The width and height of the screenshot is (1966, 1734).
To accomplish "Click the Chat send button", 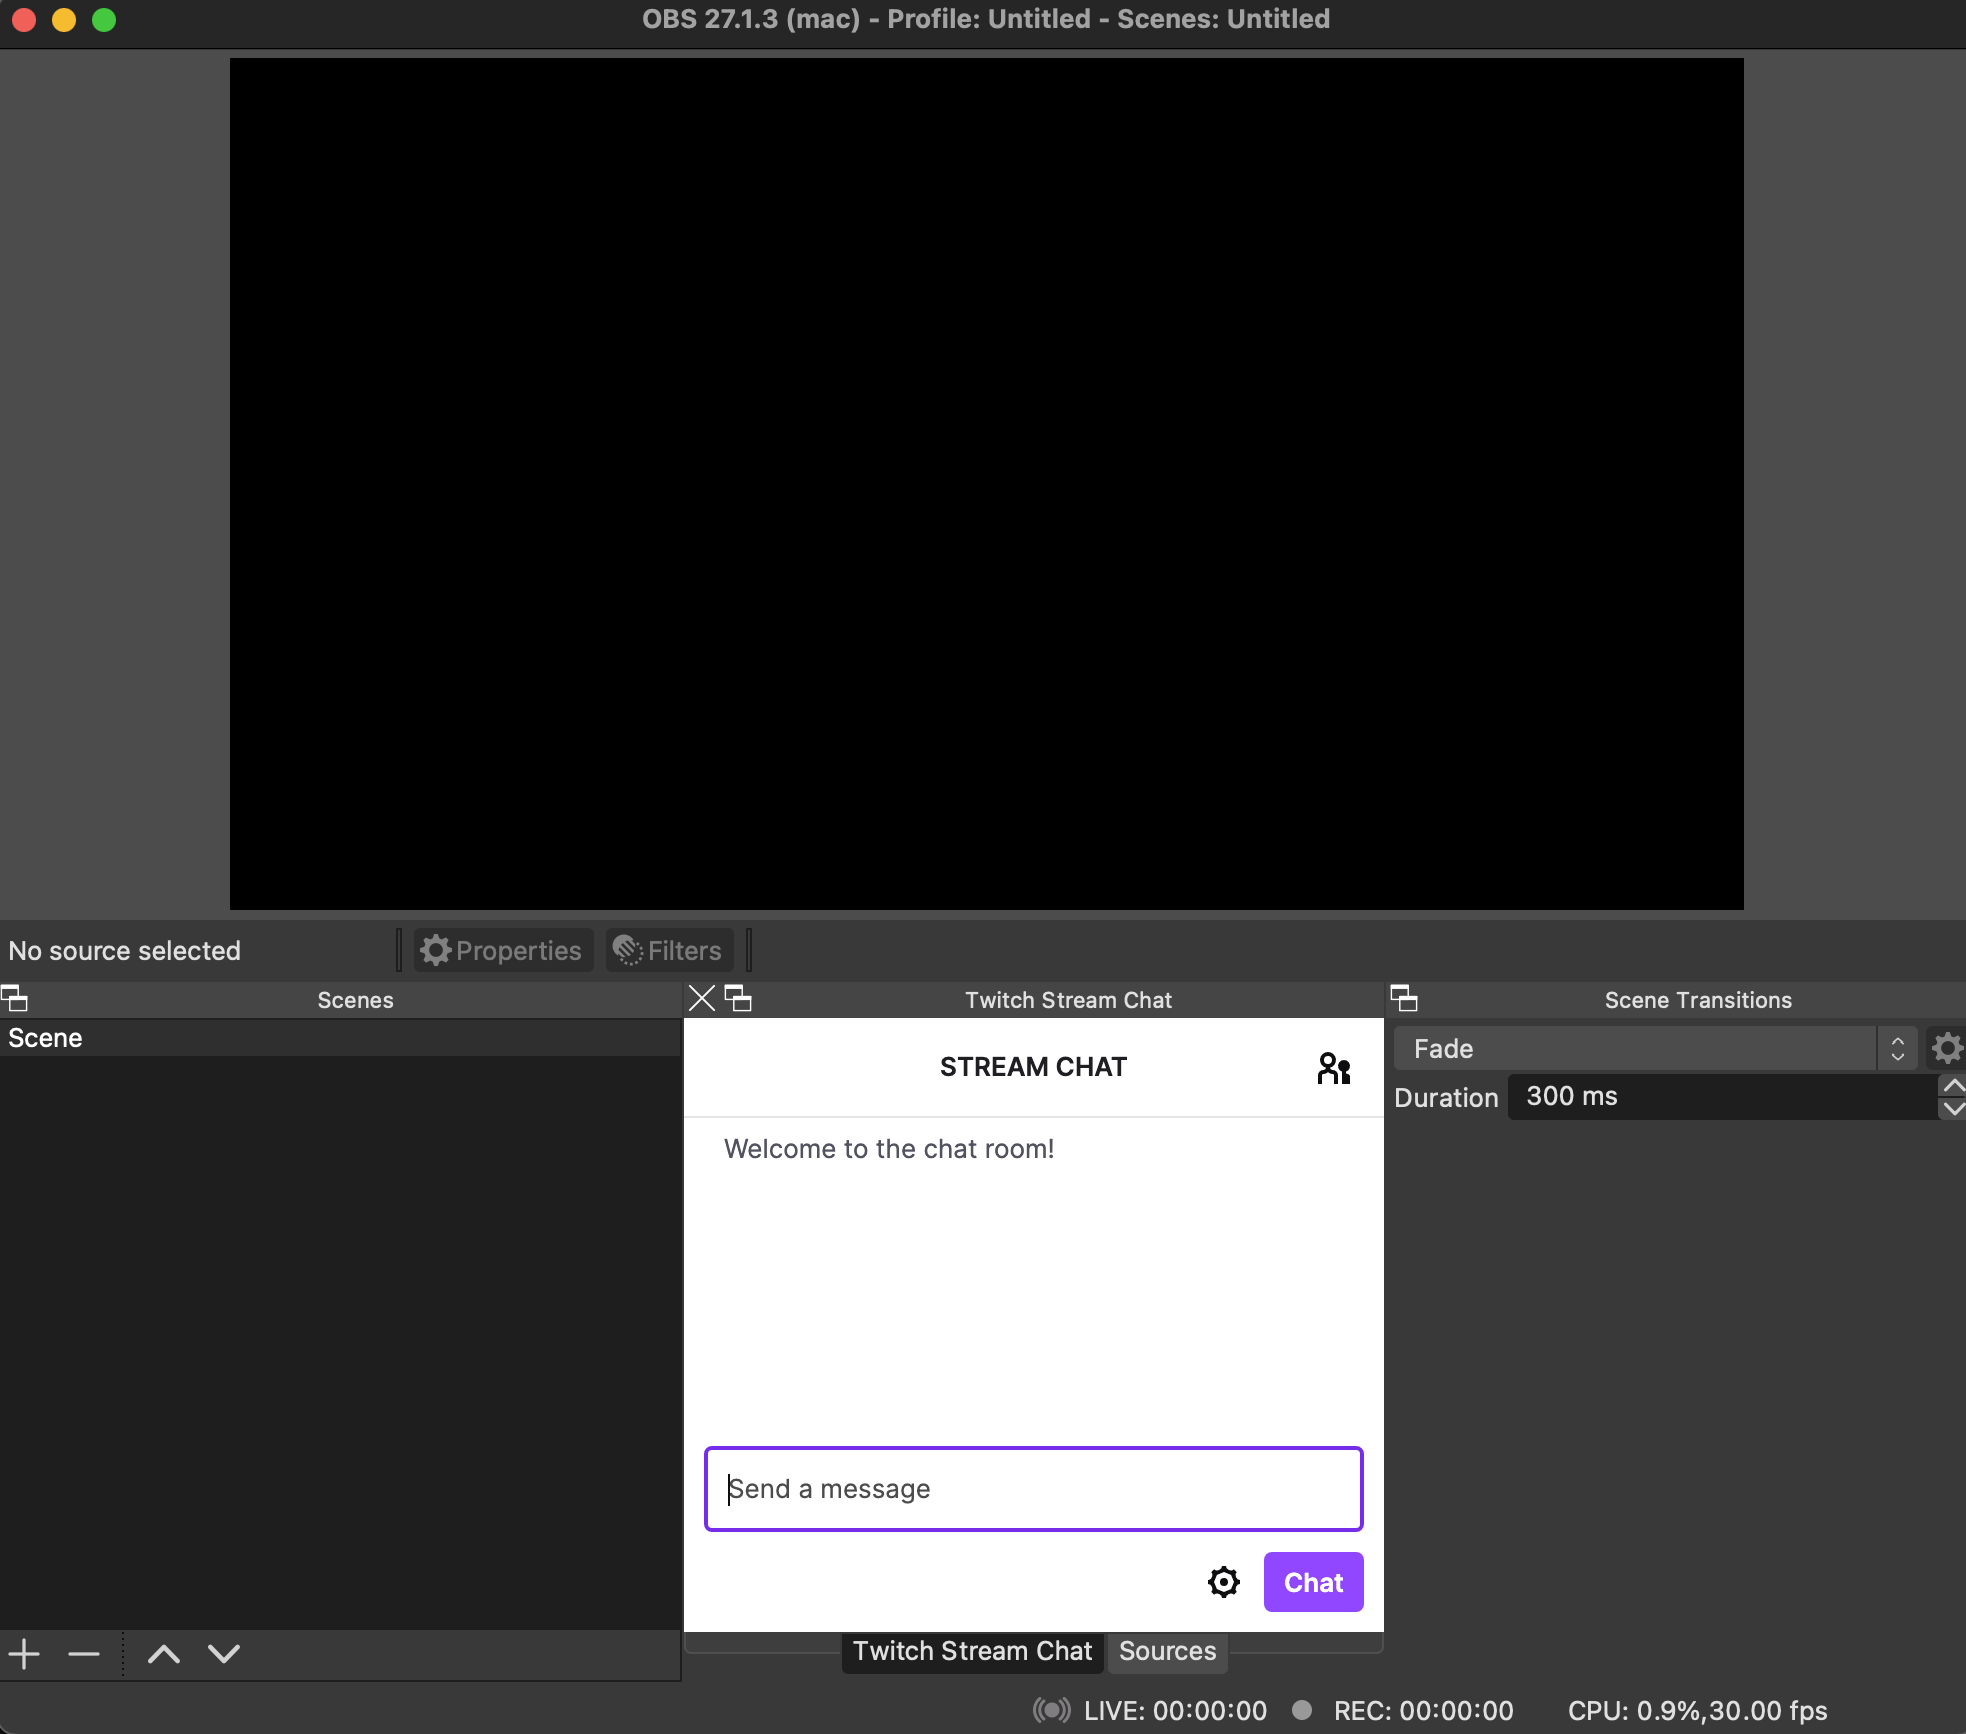I will 1313,1582.
